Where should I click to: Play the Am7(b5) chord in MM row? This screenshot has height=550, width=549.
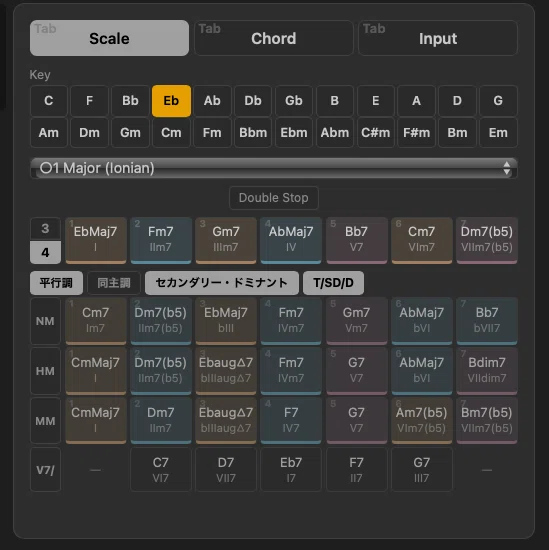(x=421, y=421)
